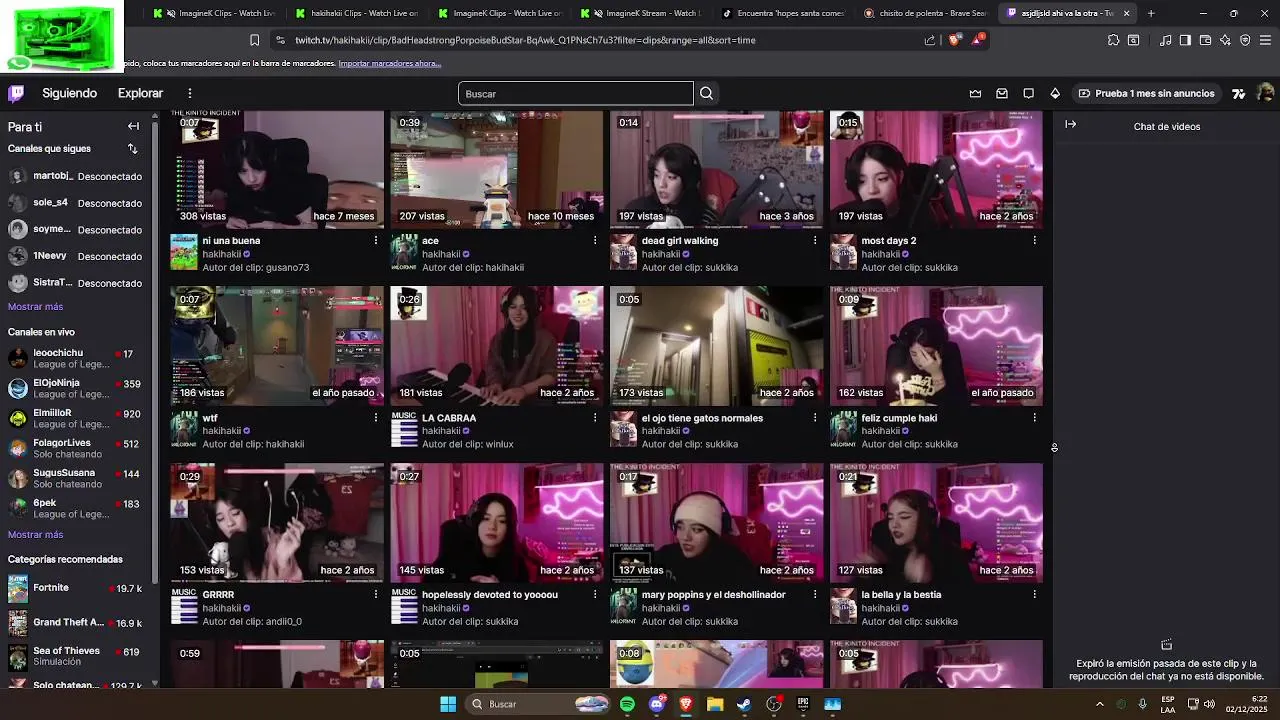Switch to 'Encuentra hopes santa comes' tab

pos(782,13)
